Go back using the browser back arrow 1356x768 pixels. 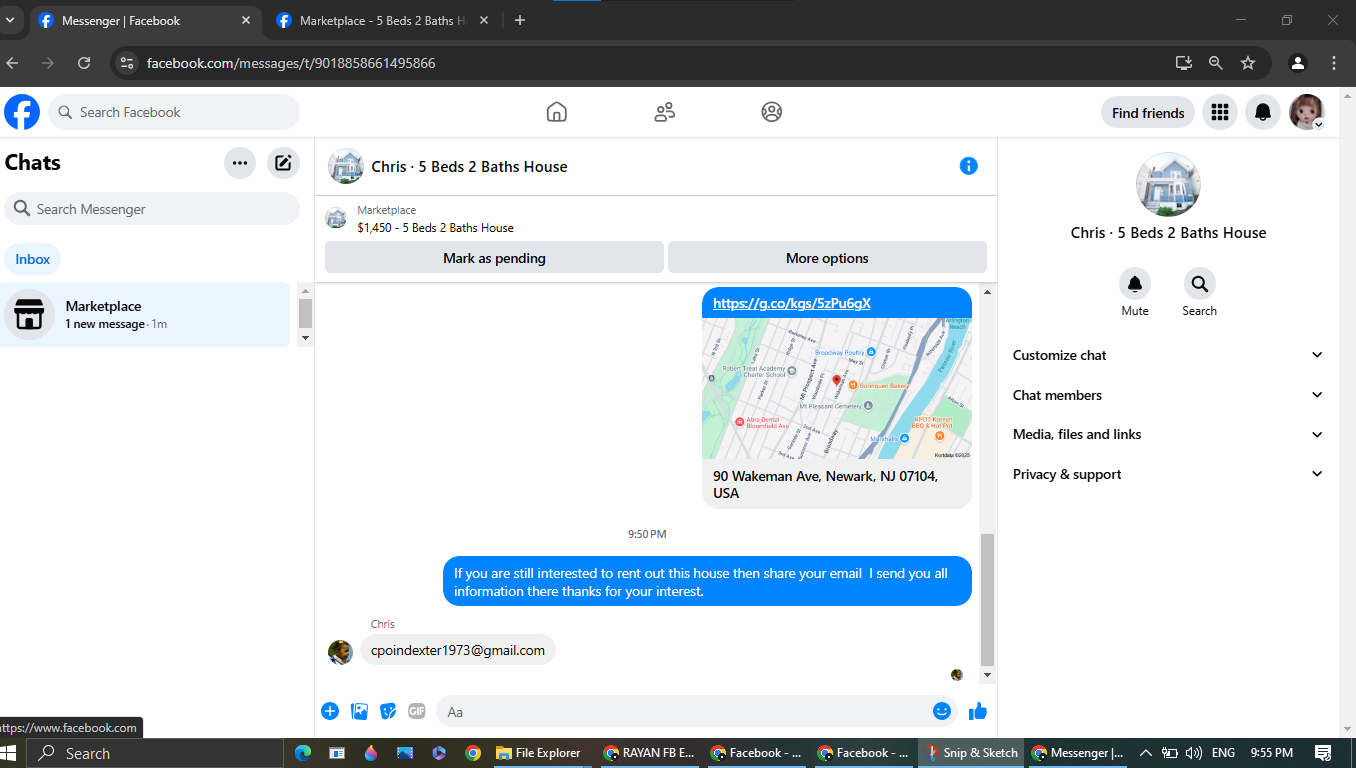tap(13, 63)
